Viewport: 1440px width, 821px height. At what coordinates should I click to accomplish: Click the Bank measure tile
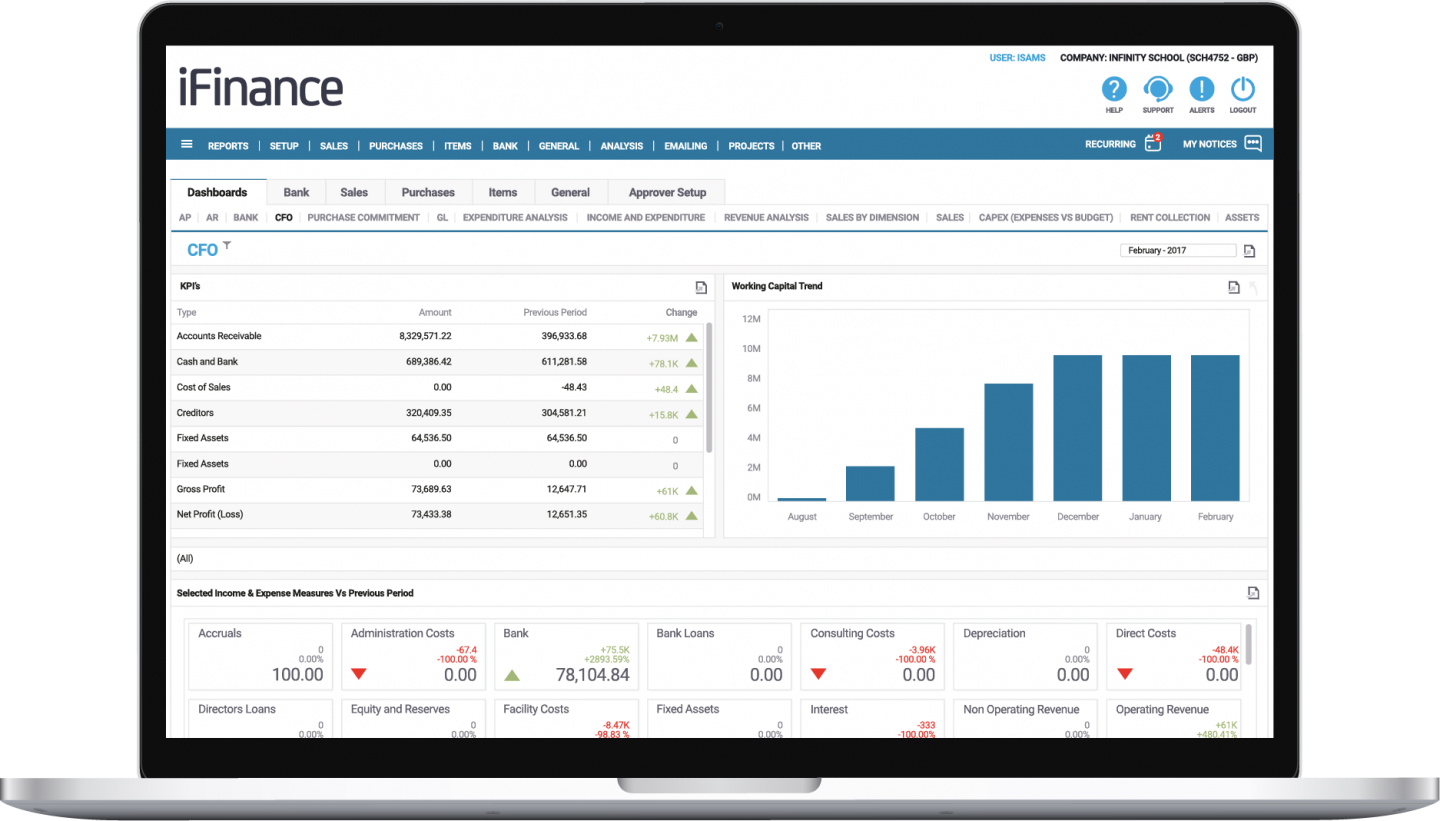coord(566,656)
